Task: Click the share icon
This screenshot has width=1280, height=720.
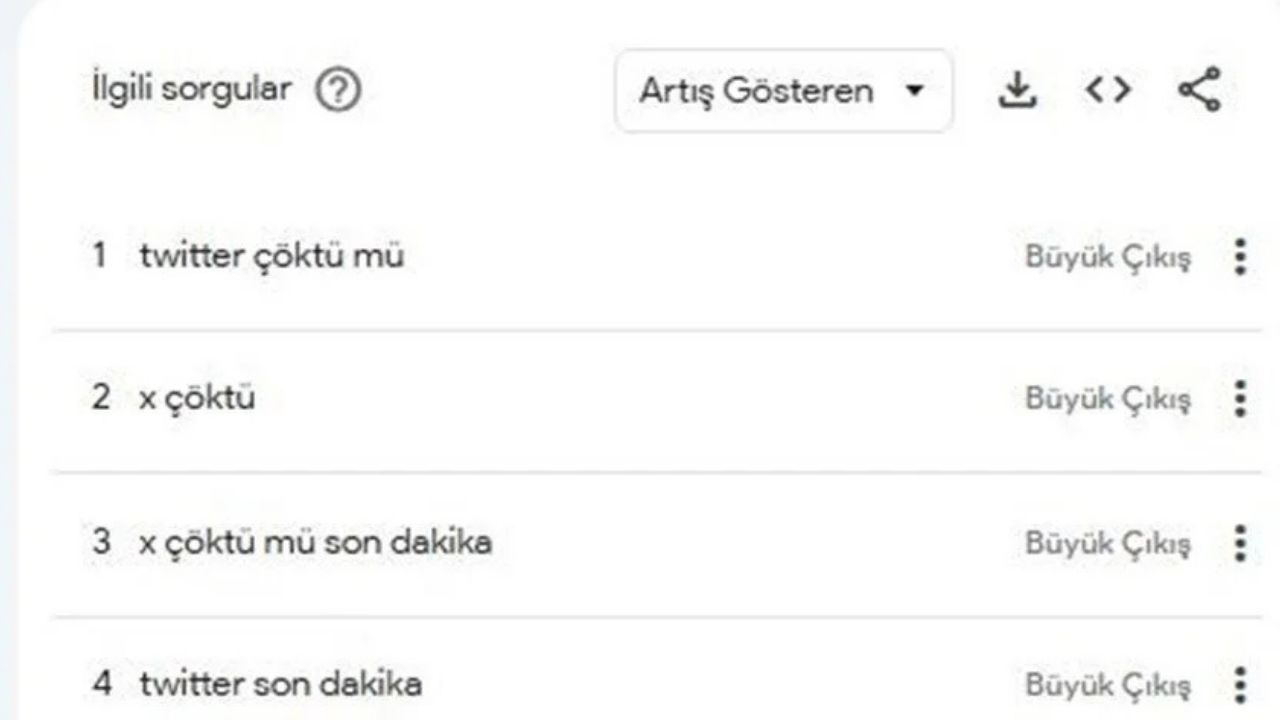Action: [x=1199, y=90]
